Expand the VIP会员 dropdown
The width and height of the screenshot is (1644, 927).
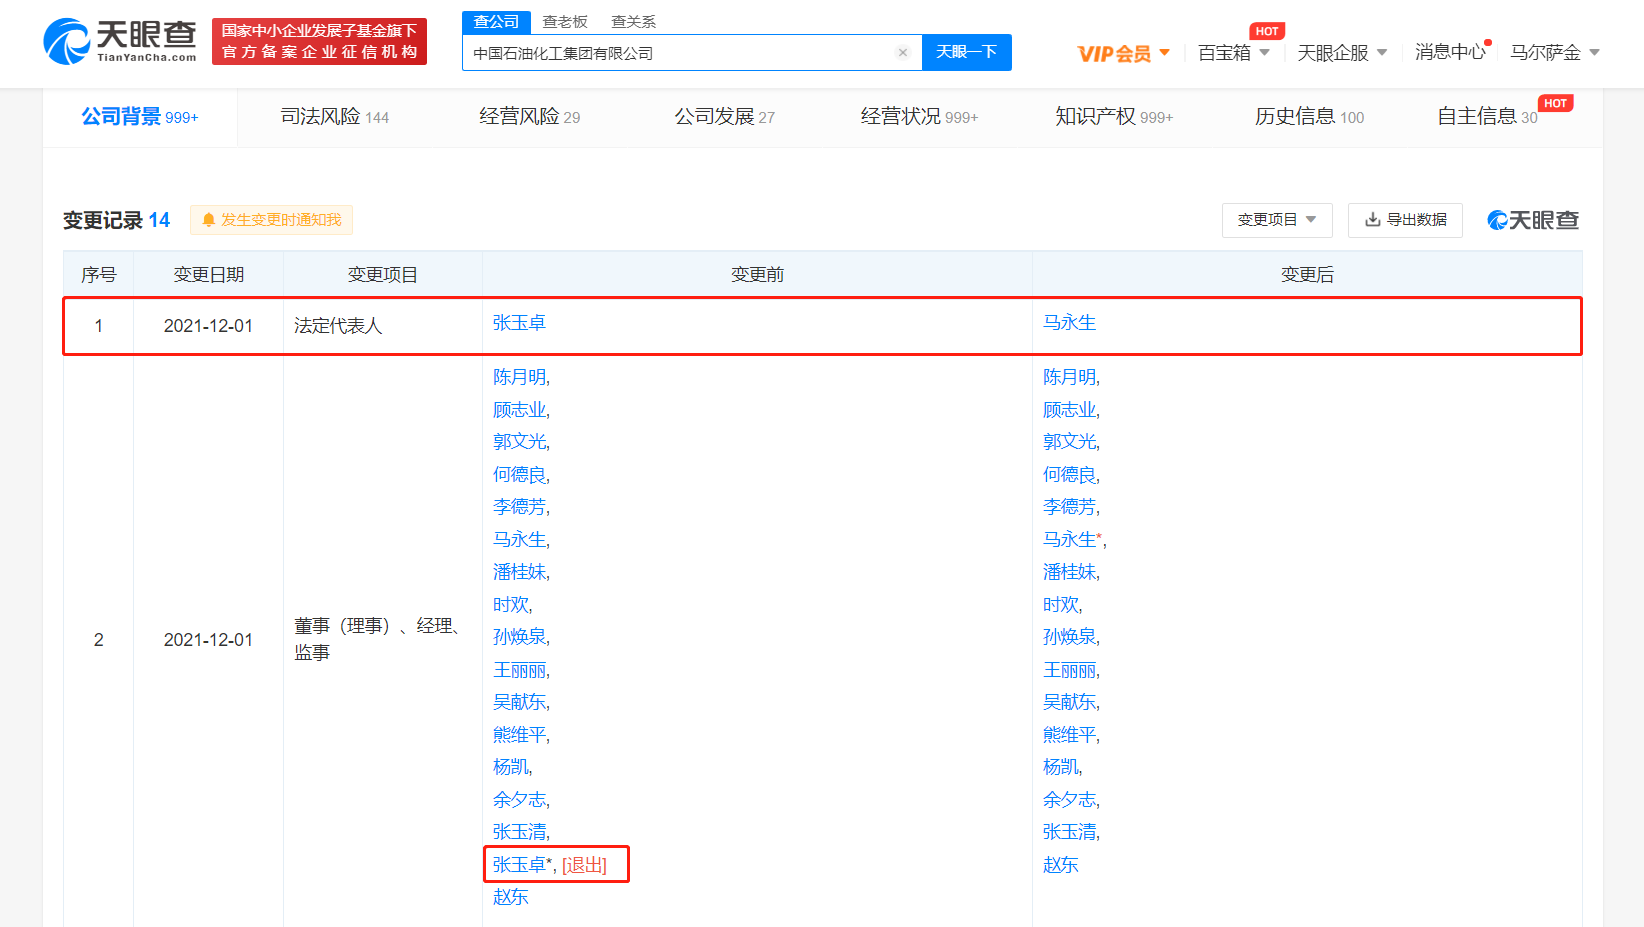1123,53
